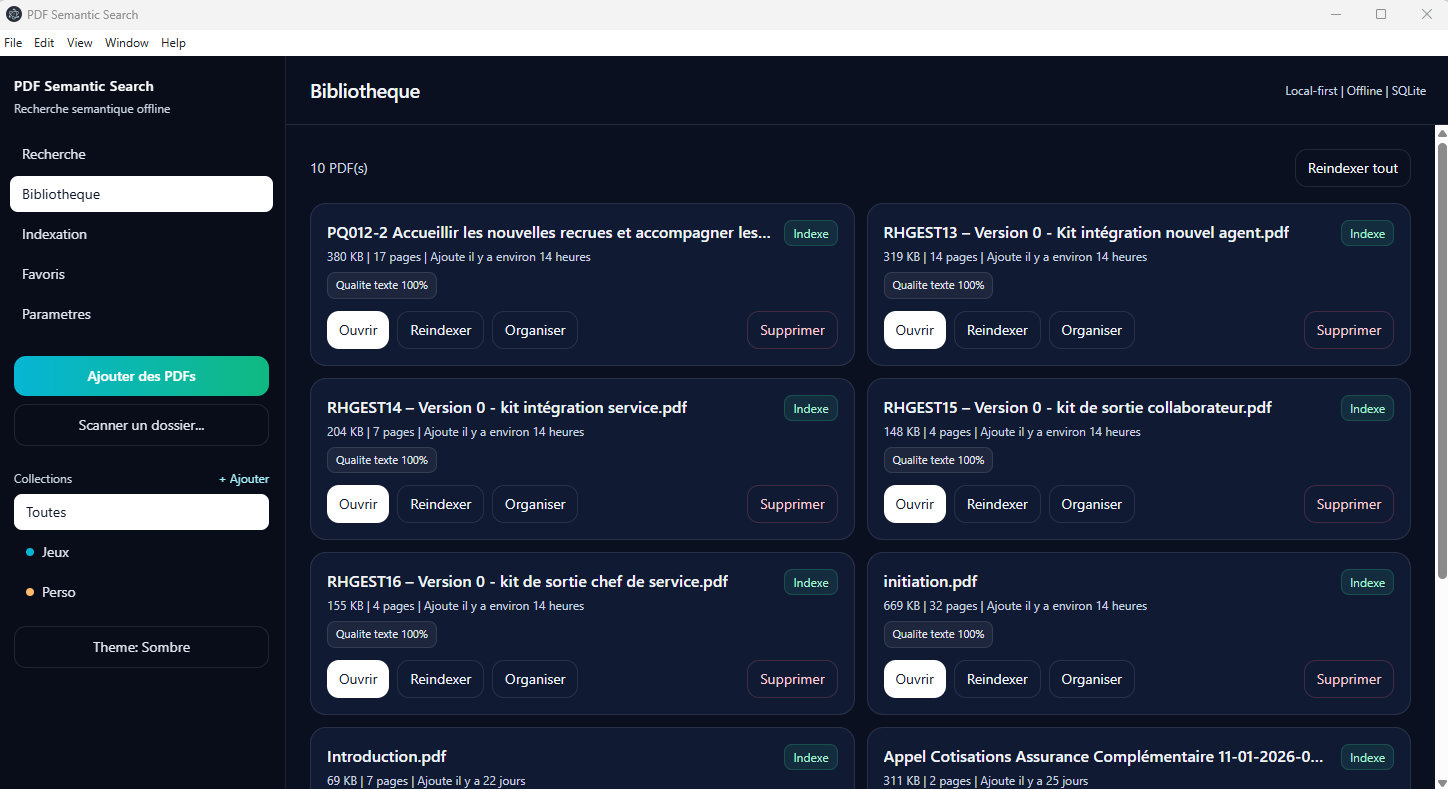Screen dimensions: 1448x789
Task: Go to the Recherche section
Action: click(x=54, y=154)
